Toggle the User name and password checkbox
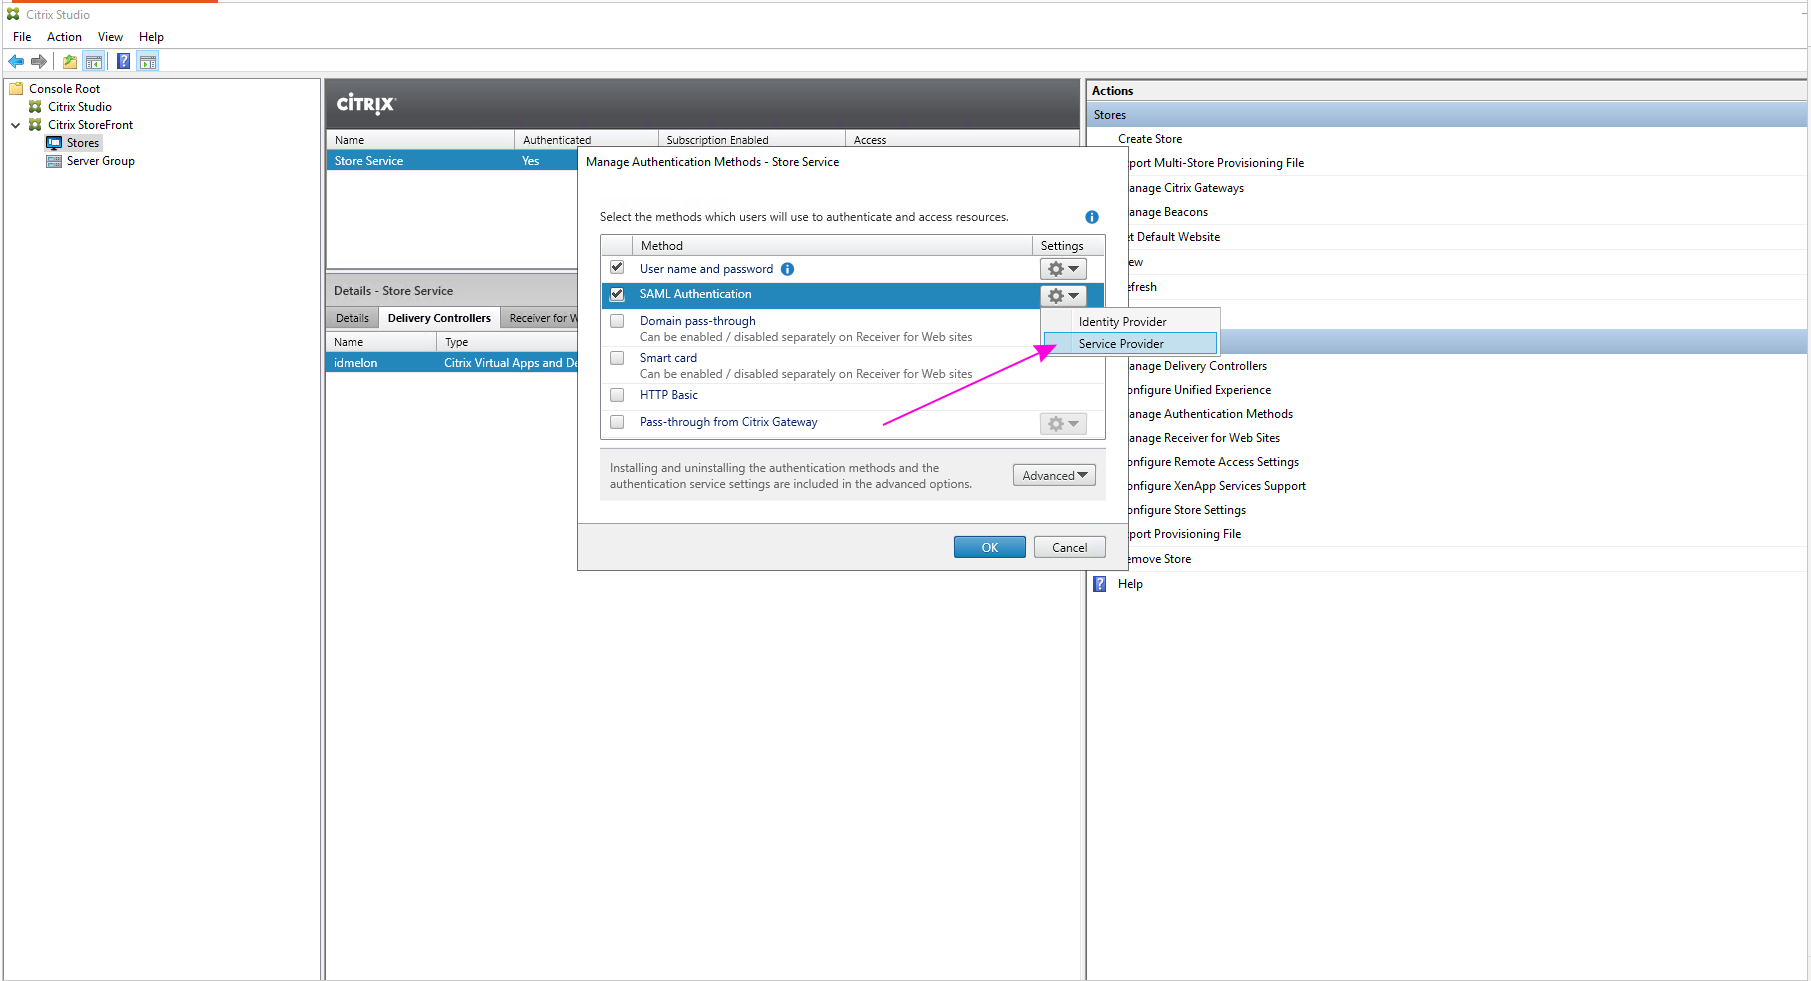Image resolution: width=1811 pixels, height=981 pixels. 617,268
